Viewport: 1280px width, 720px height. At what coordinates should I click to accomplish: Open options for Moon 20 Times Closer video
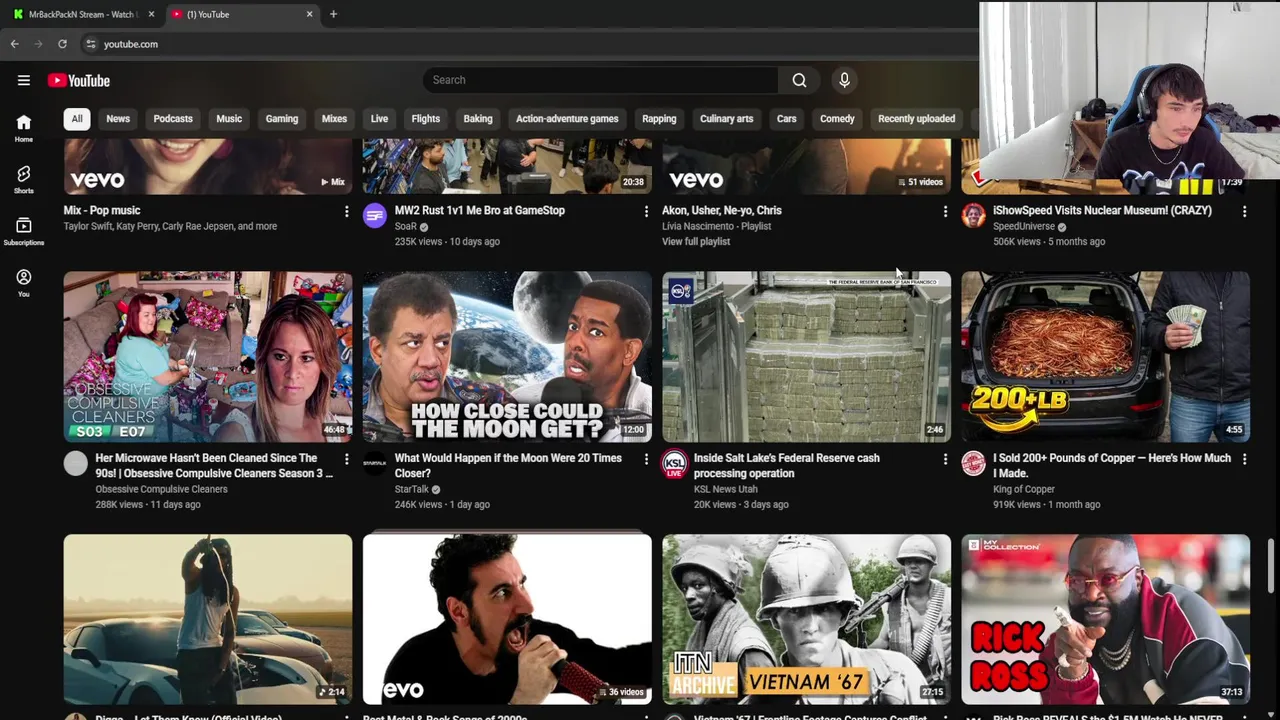pyautogui.click(x=646, y=459)
